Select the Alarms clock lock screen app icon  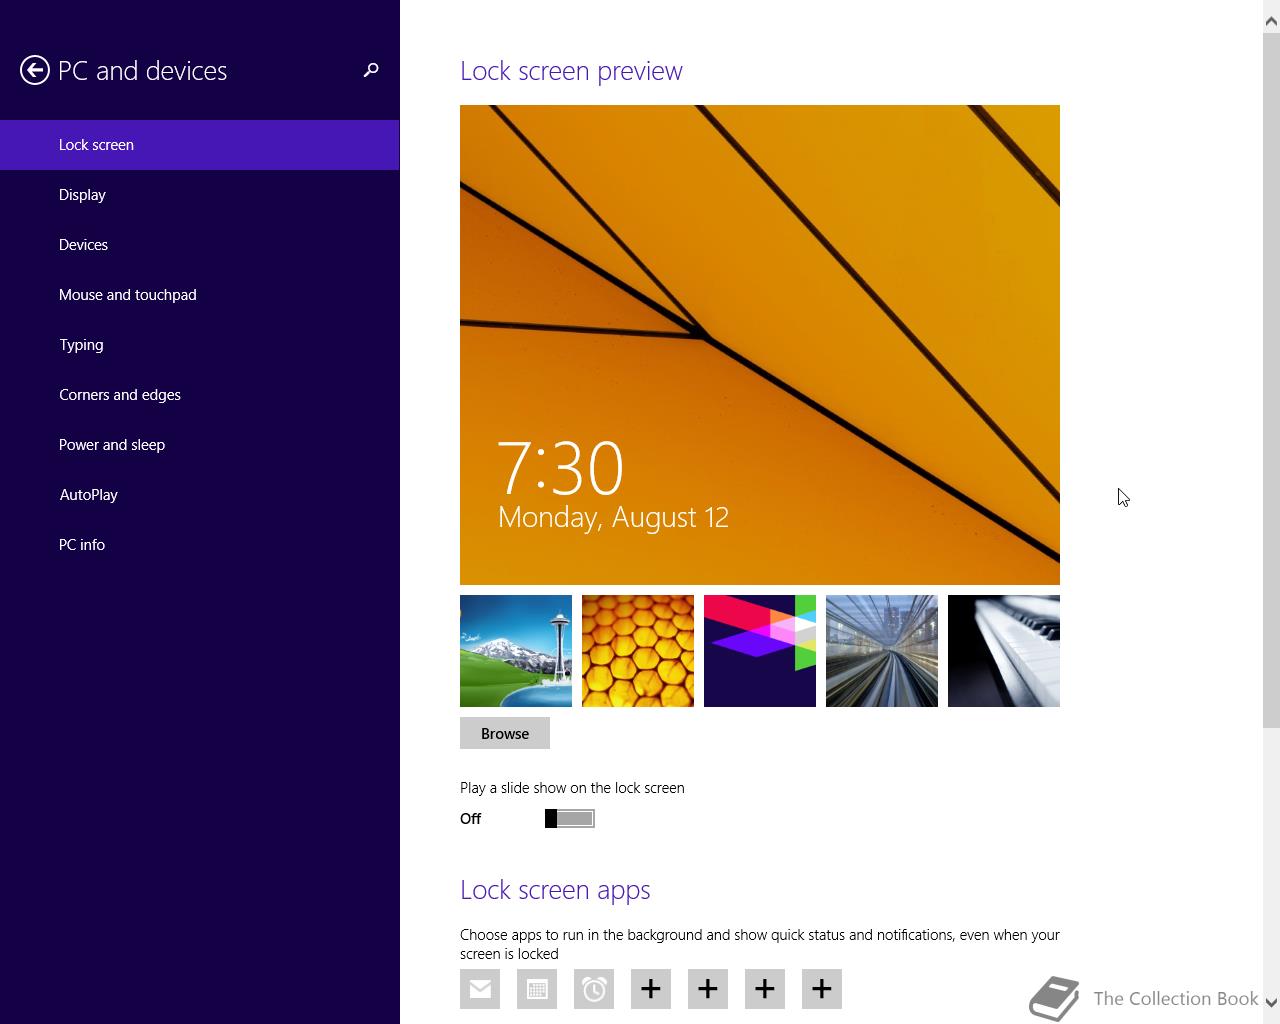594,989
